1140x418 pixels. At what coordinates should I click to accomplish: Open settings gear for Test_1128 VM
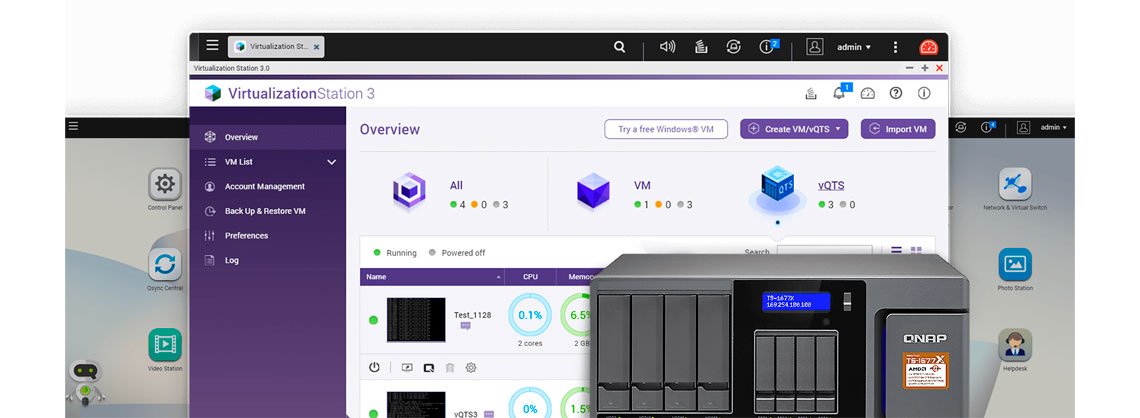click(x=471, y=367)
